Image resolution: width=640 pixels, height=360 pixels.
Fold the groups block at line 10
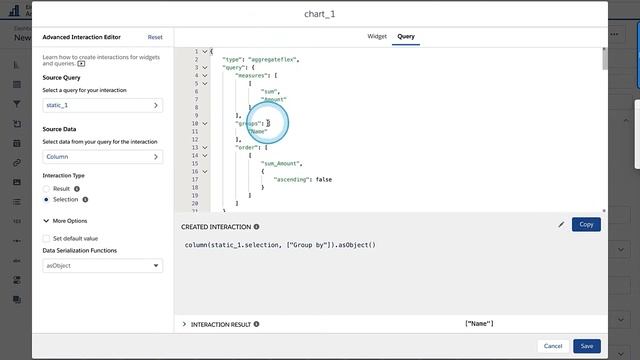point(205,124)
